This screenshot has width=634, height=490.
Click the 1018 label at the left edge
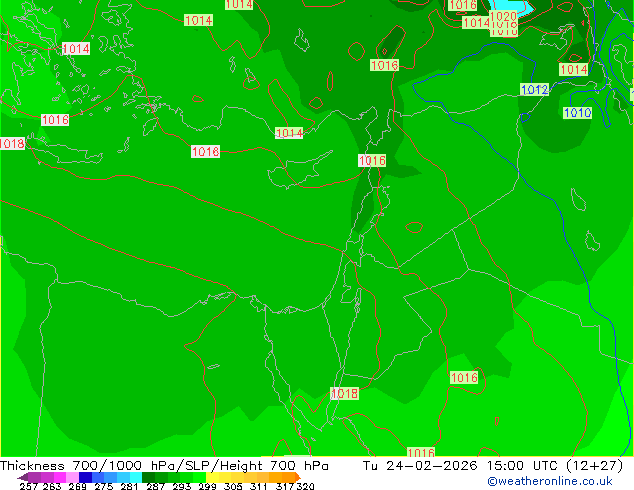tap(12, 144)
